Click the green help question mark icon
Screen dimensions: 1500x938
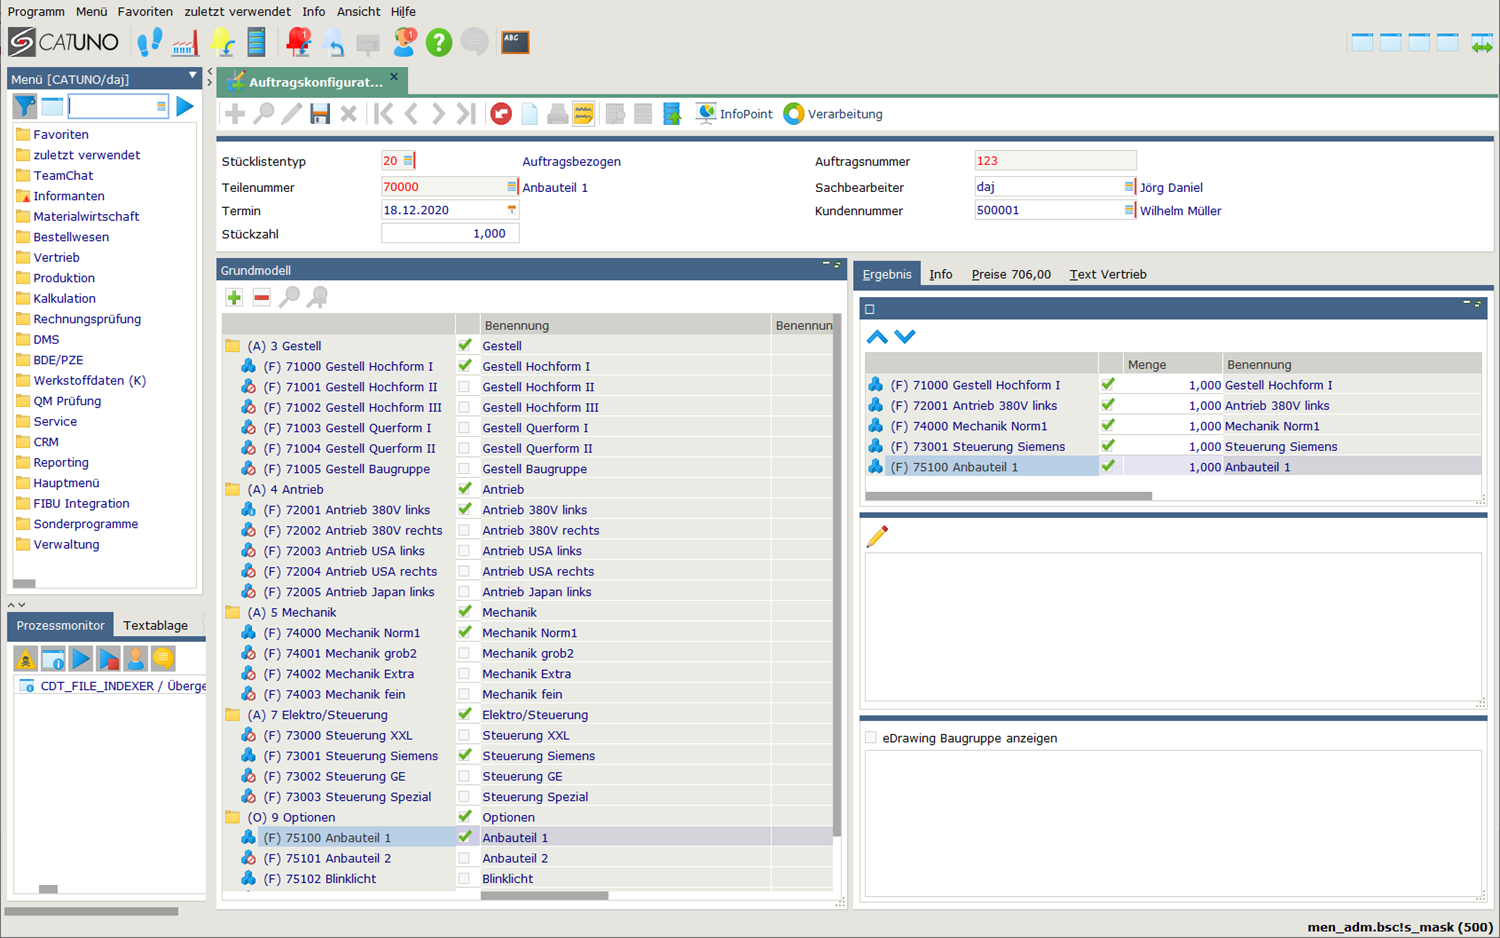[438, 42]
